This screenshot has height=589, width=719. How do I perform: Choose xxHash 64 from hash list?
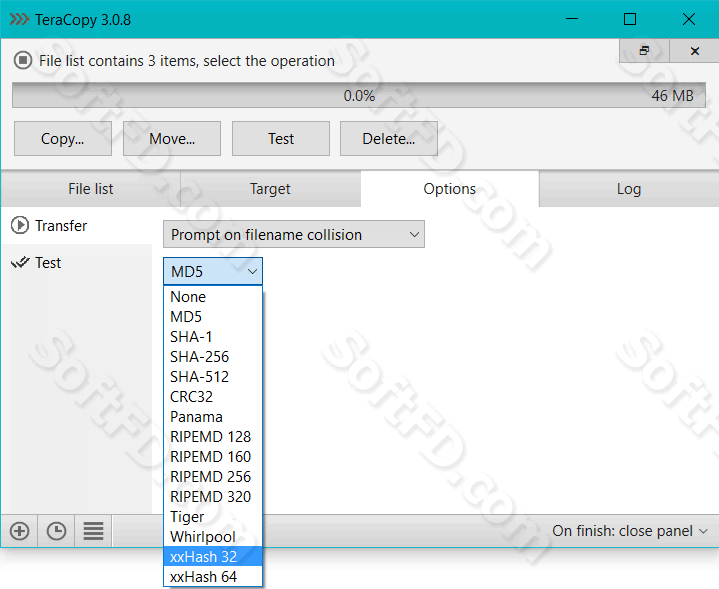click(213, 577)
